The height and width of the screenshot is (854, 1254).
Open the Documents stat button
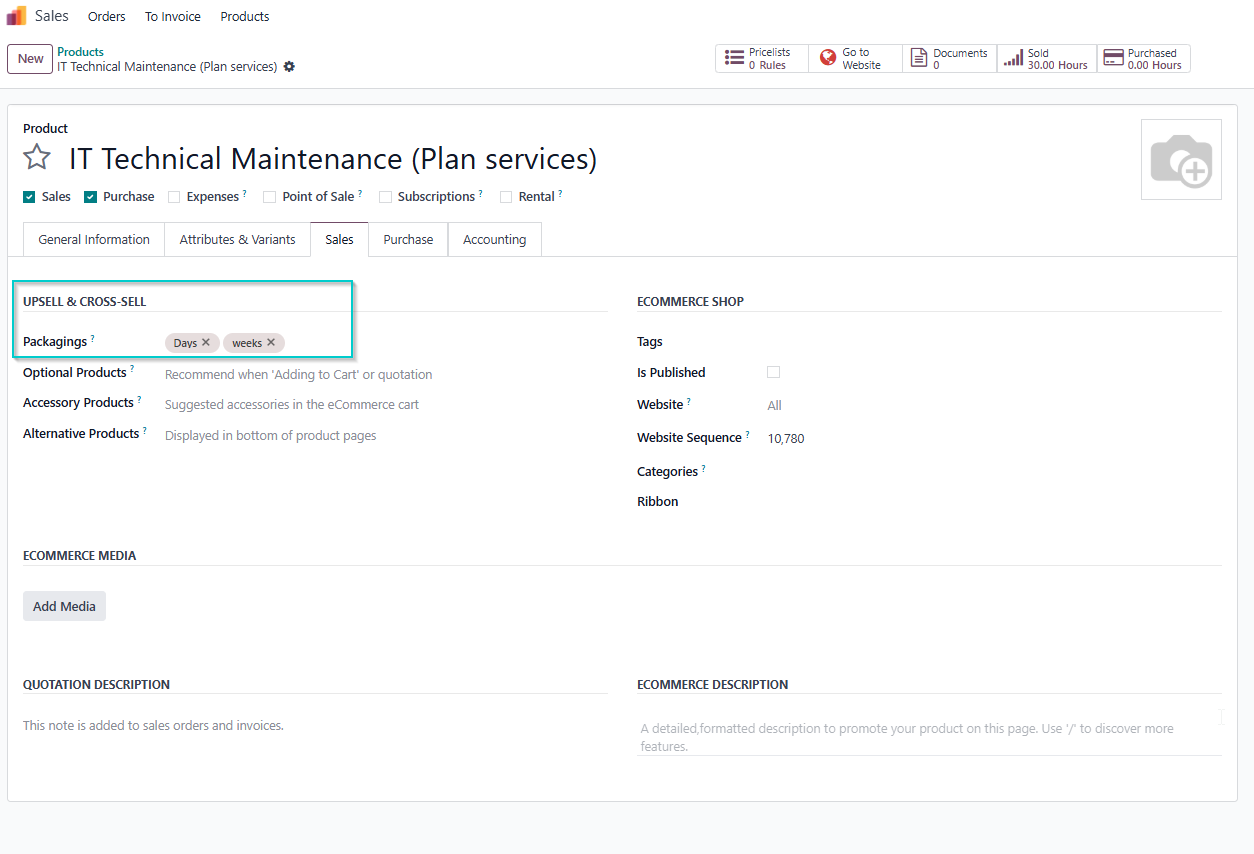click(x=949, y=59)
